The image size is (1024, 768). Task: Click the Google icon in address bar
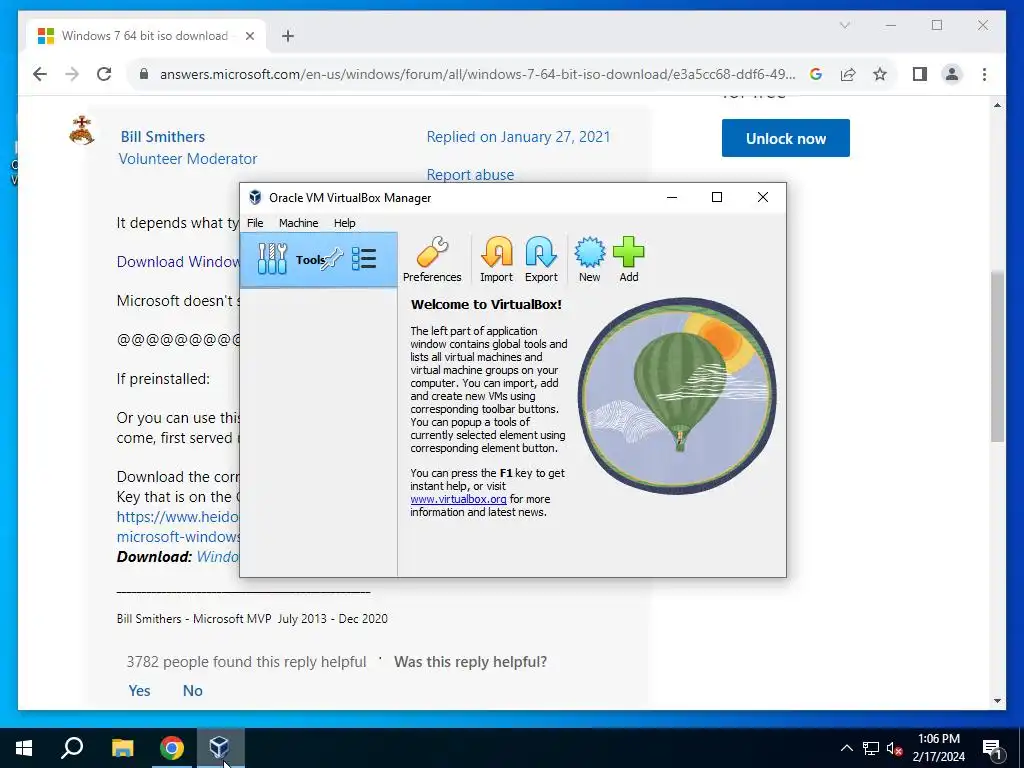click(x=816, y=74)
